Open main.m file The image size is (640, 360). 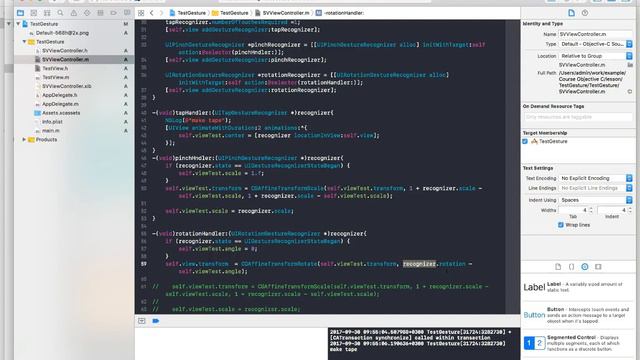click(51, 131)
